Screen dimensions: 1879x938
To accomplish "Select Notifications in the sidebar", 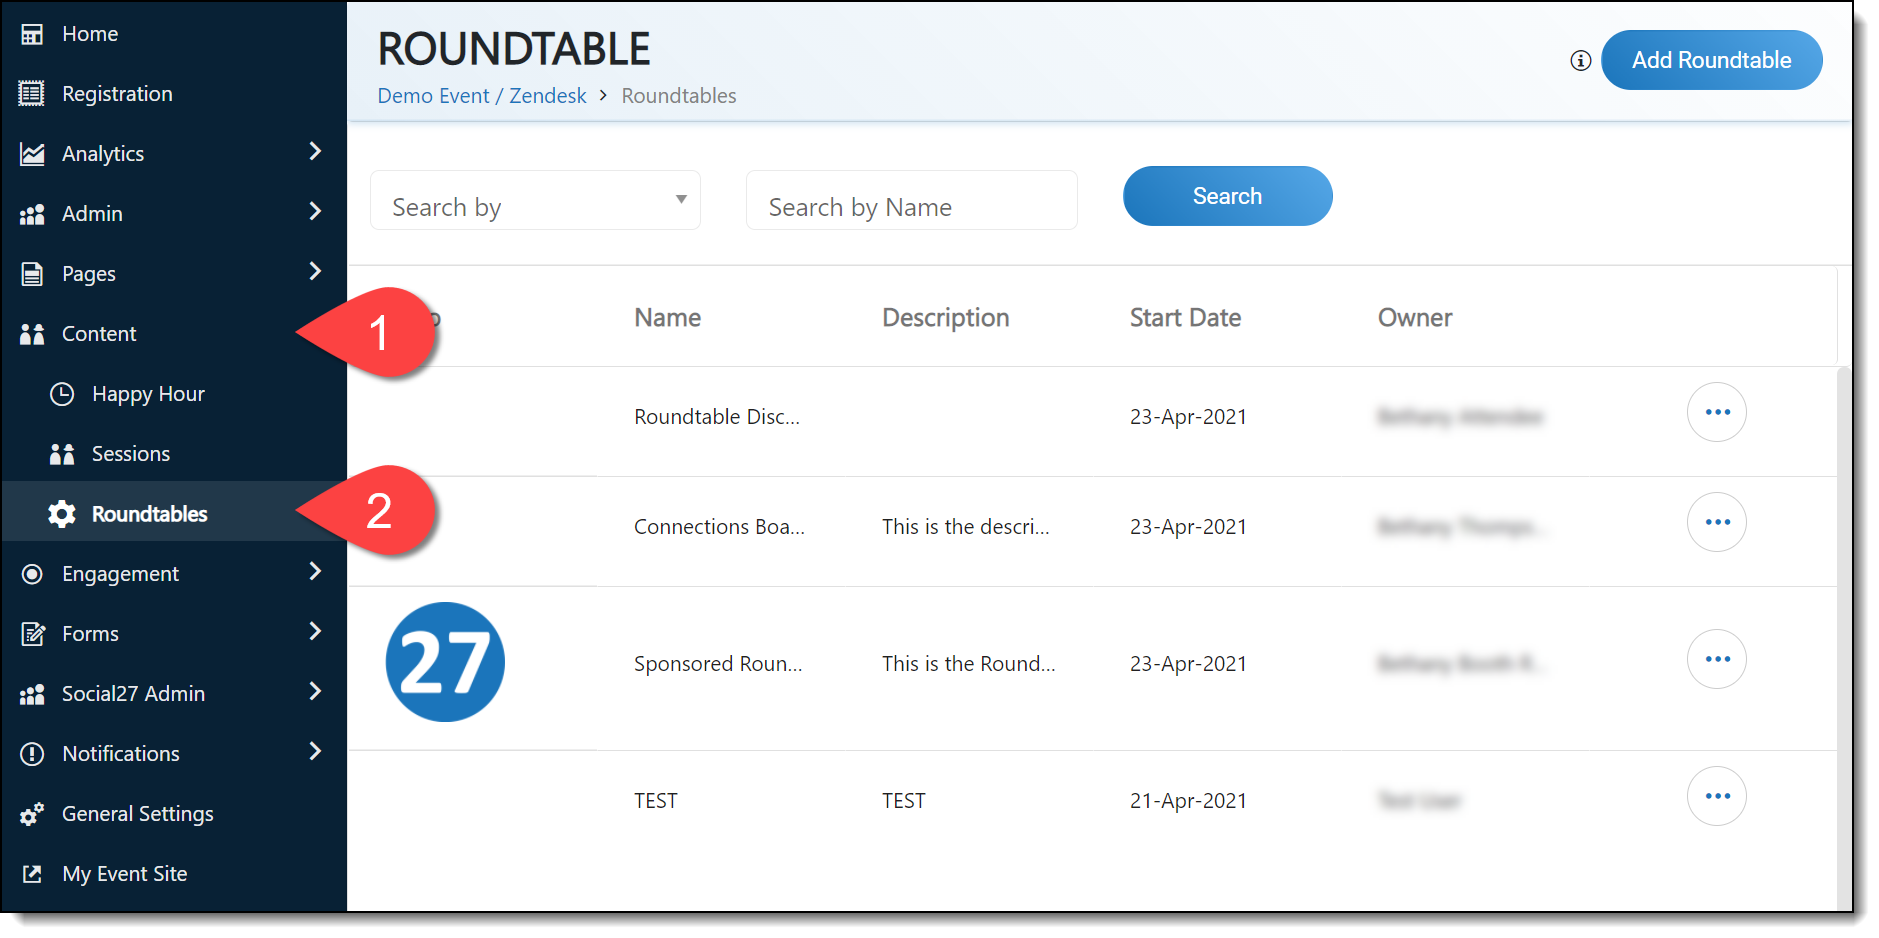I will click(x=121, y=754).
